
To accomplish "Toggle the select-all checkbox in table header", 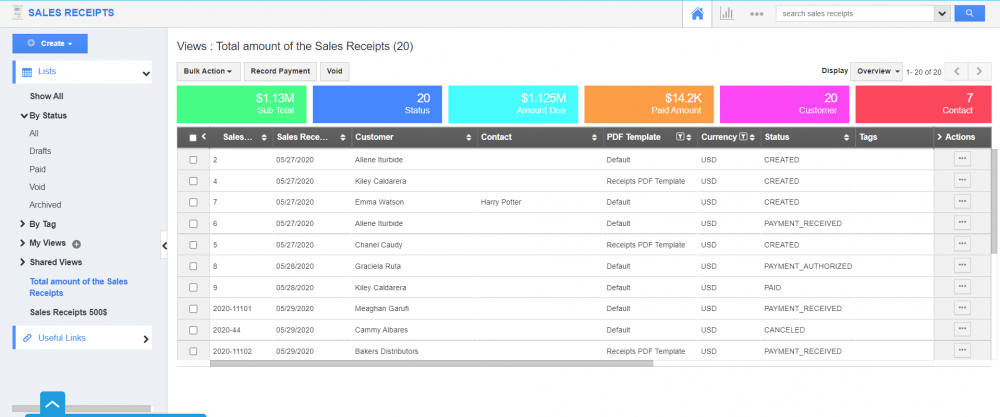I will coord(193,137).
